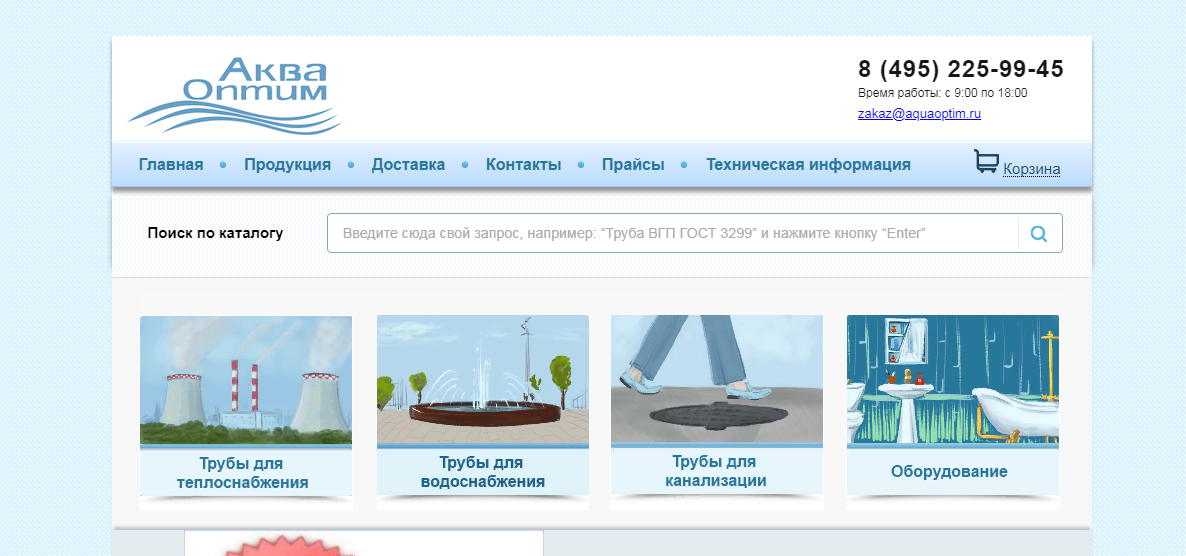This screenshot has height=556, width=1186.
Task: Click the Аква Оптим logo
Action: point(235,95)
